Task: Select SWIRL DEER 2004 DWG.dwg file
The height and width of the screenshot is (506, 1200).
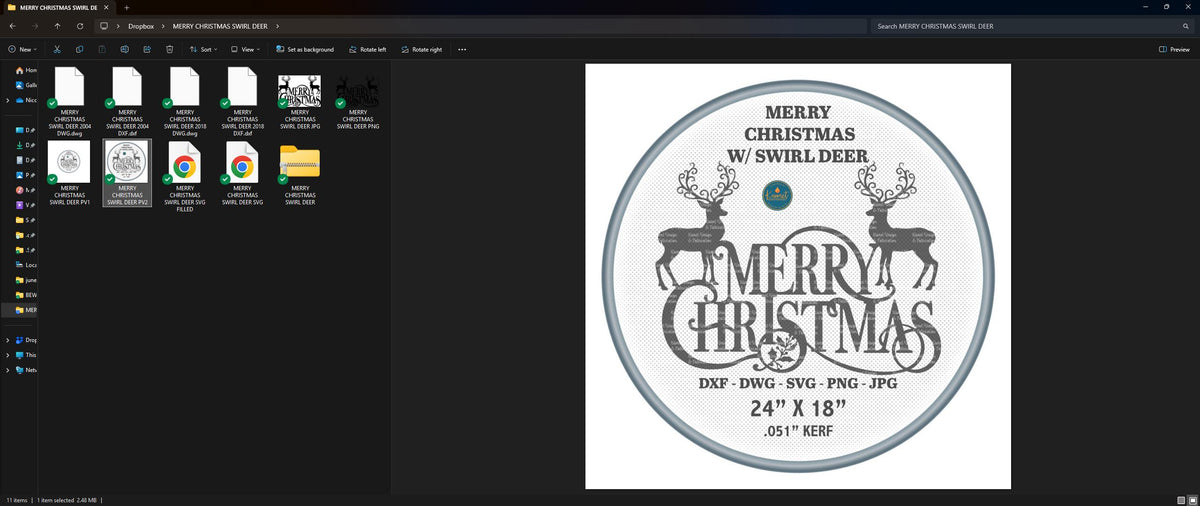Action: pos(70,101)
